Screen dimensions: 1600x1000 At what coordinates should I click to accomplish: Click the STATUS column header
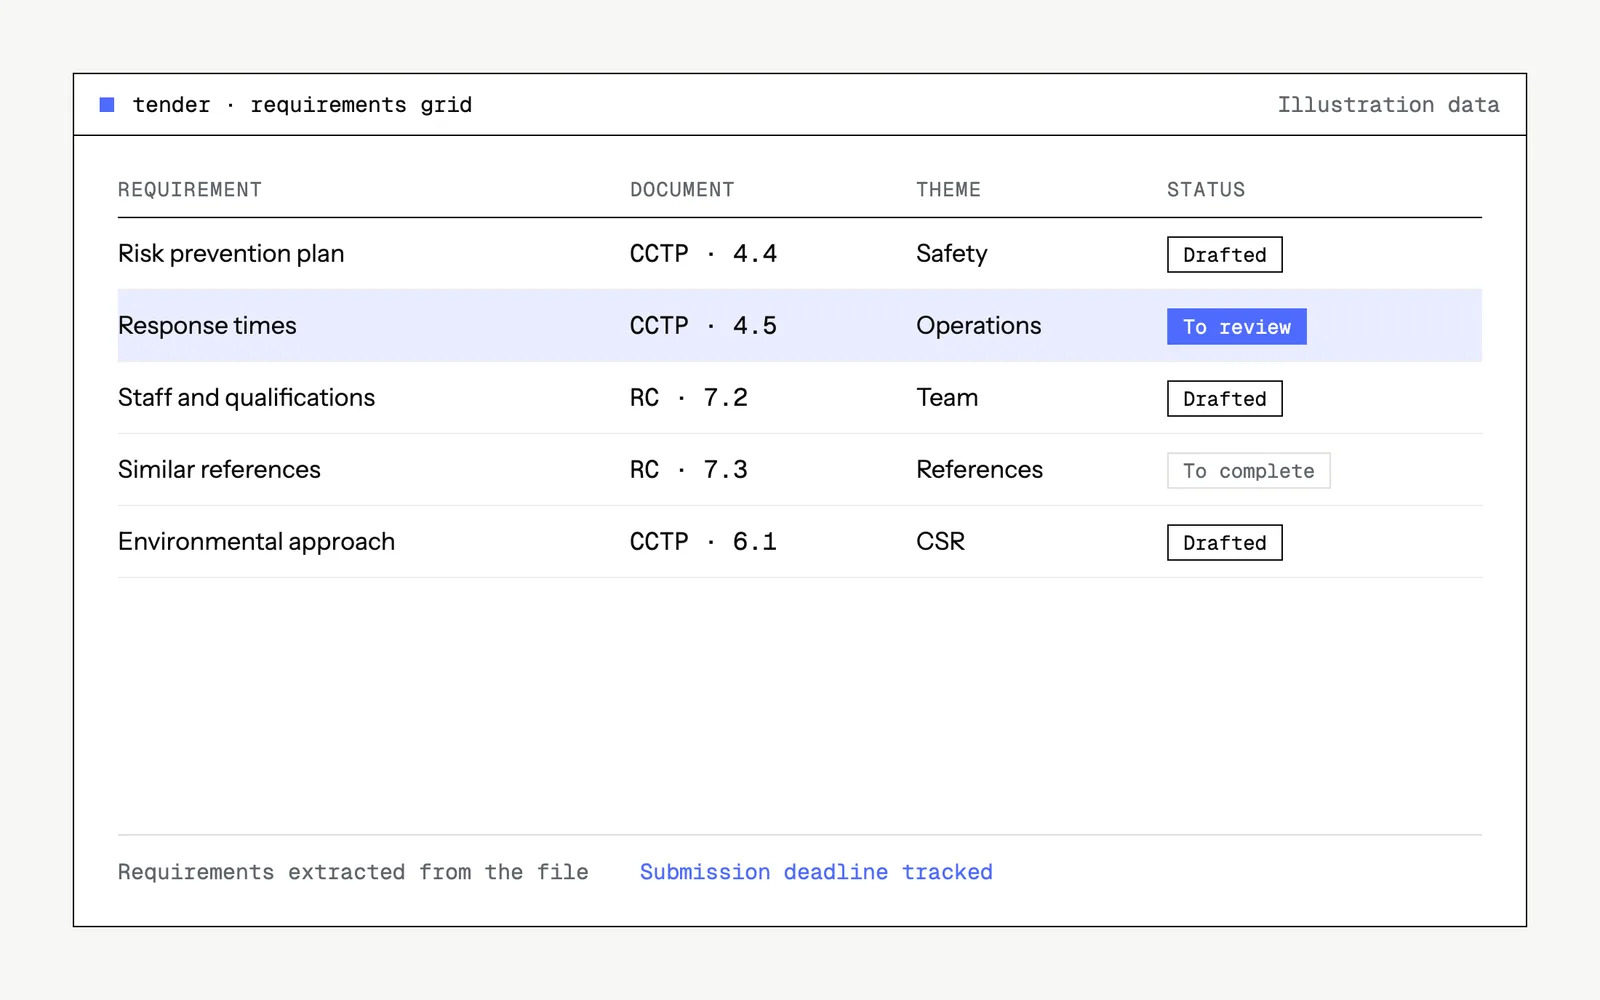point(1206,190)
